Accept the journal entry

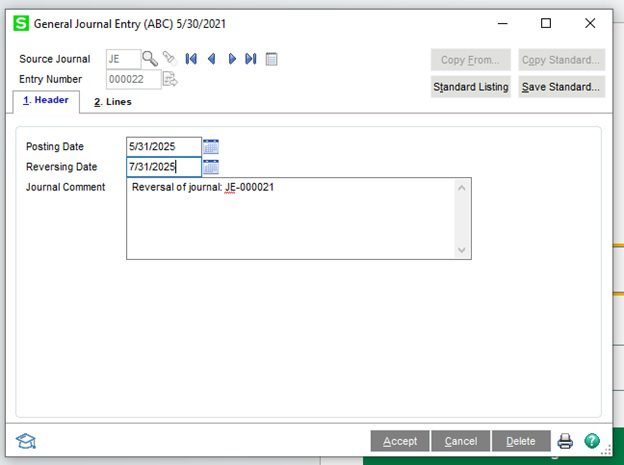click(x=400, y=441)
